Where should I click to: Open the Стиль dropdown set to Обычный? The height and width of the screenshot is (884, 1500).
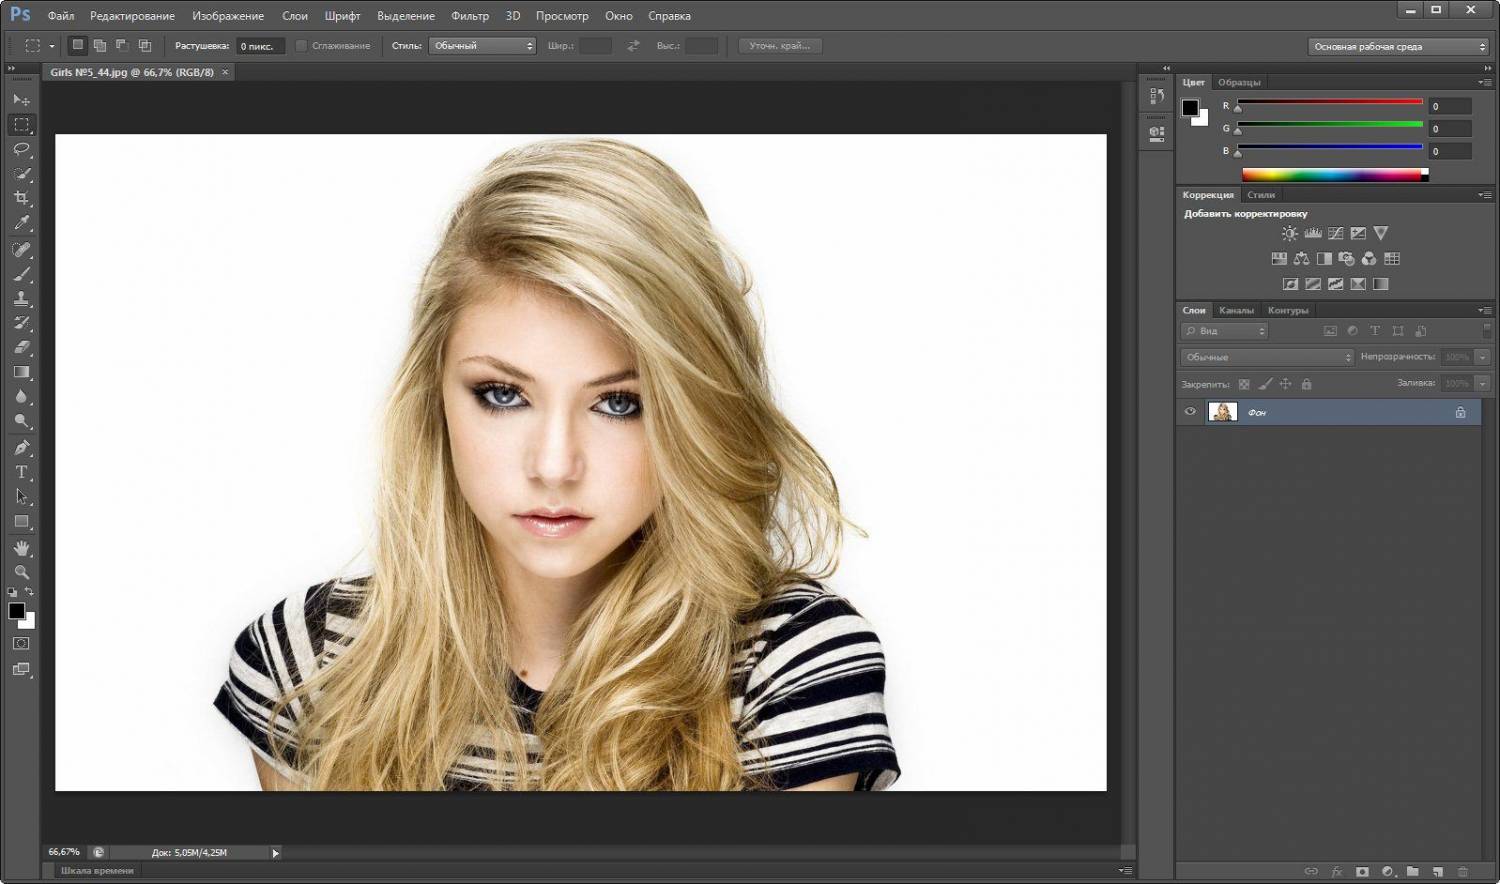point(483,46)
